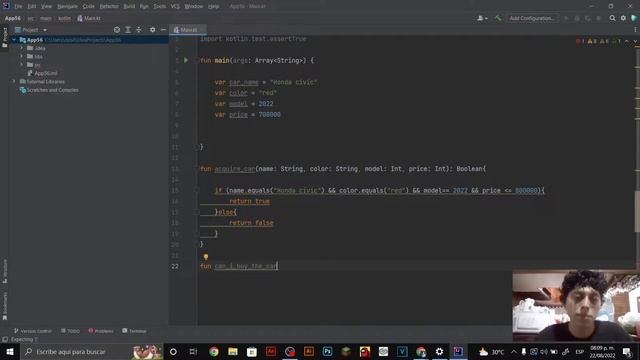Viewport: 640px width, 360px height.
Task: Click the Debug toolbar icon
Action: (577, 18)
